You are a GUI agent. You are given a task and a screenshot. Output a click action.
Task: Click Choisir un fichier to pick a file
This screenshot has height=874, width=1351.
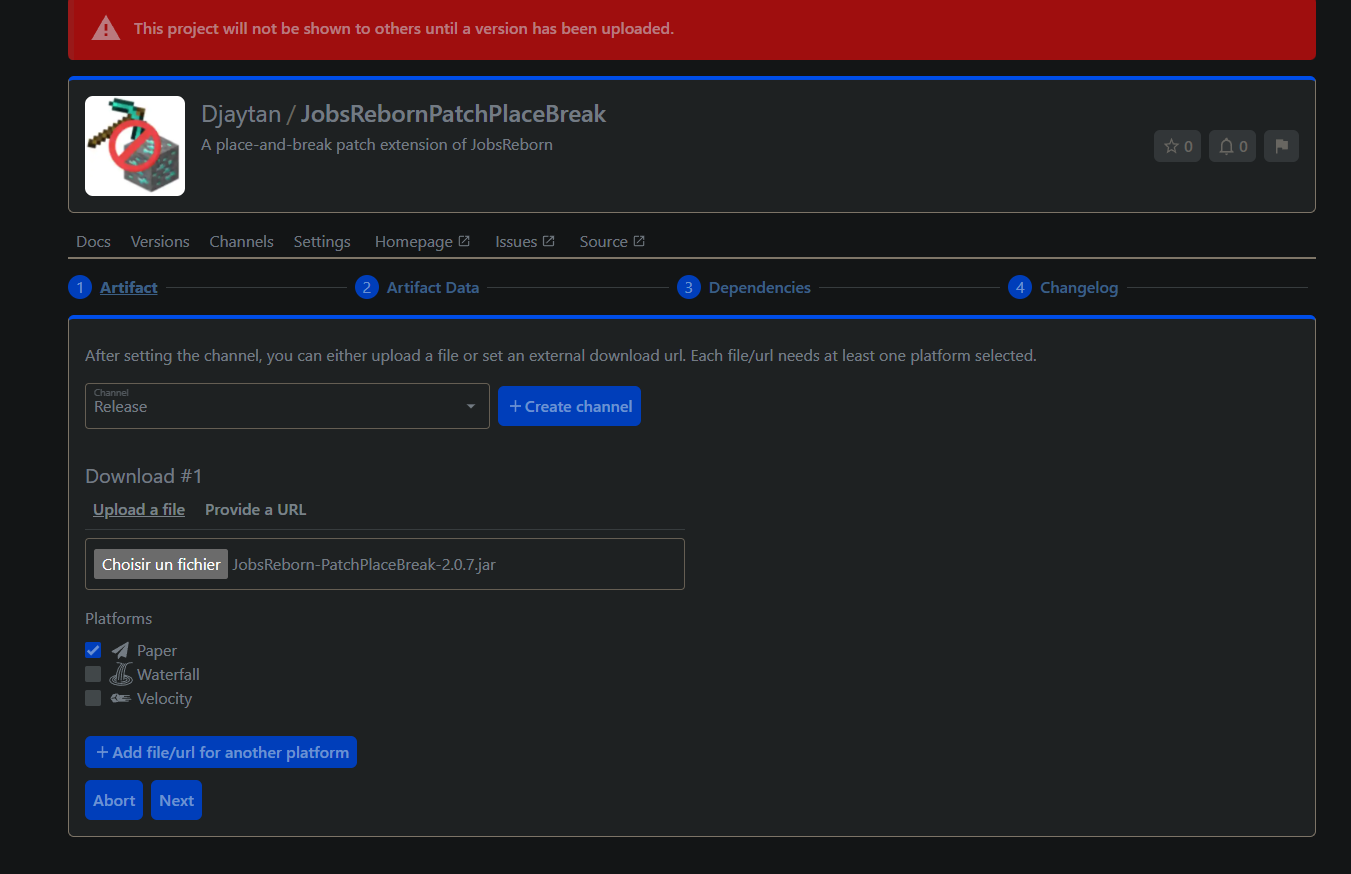coord(160,563)
